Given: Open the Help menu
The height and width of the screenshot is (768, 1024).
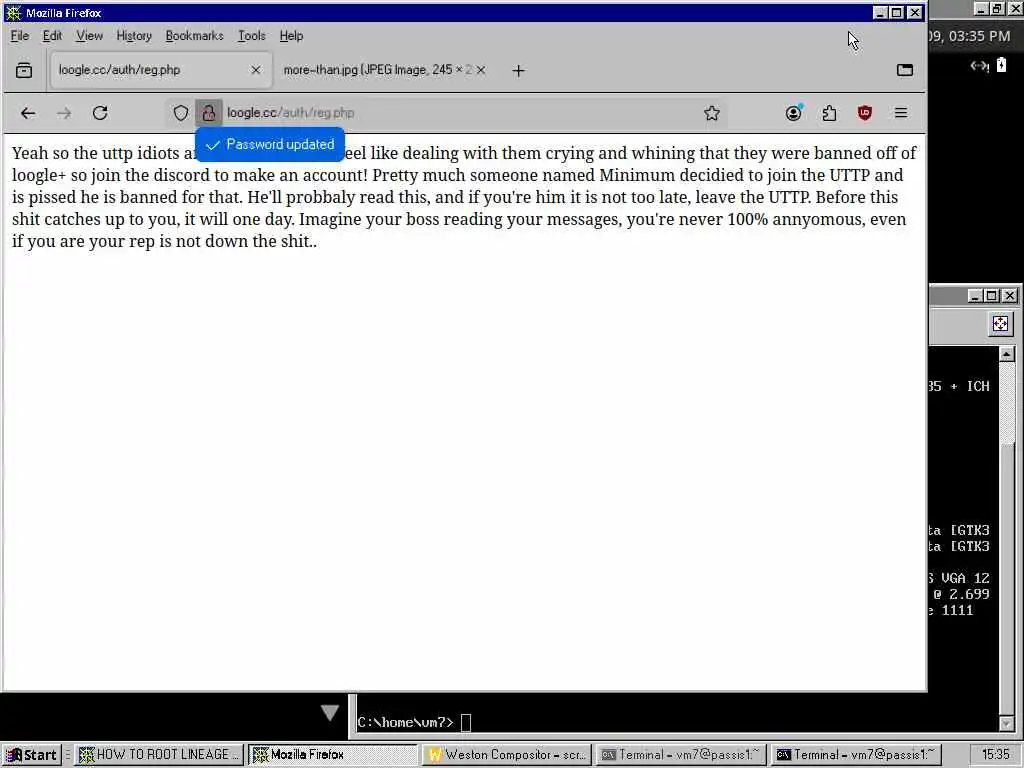Looking at the screenshot, I should [x=291, y=36].
